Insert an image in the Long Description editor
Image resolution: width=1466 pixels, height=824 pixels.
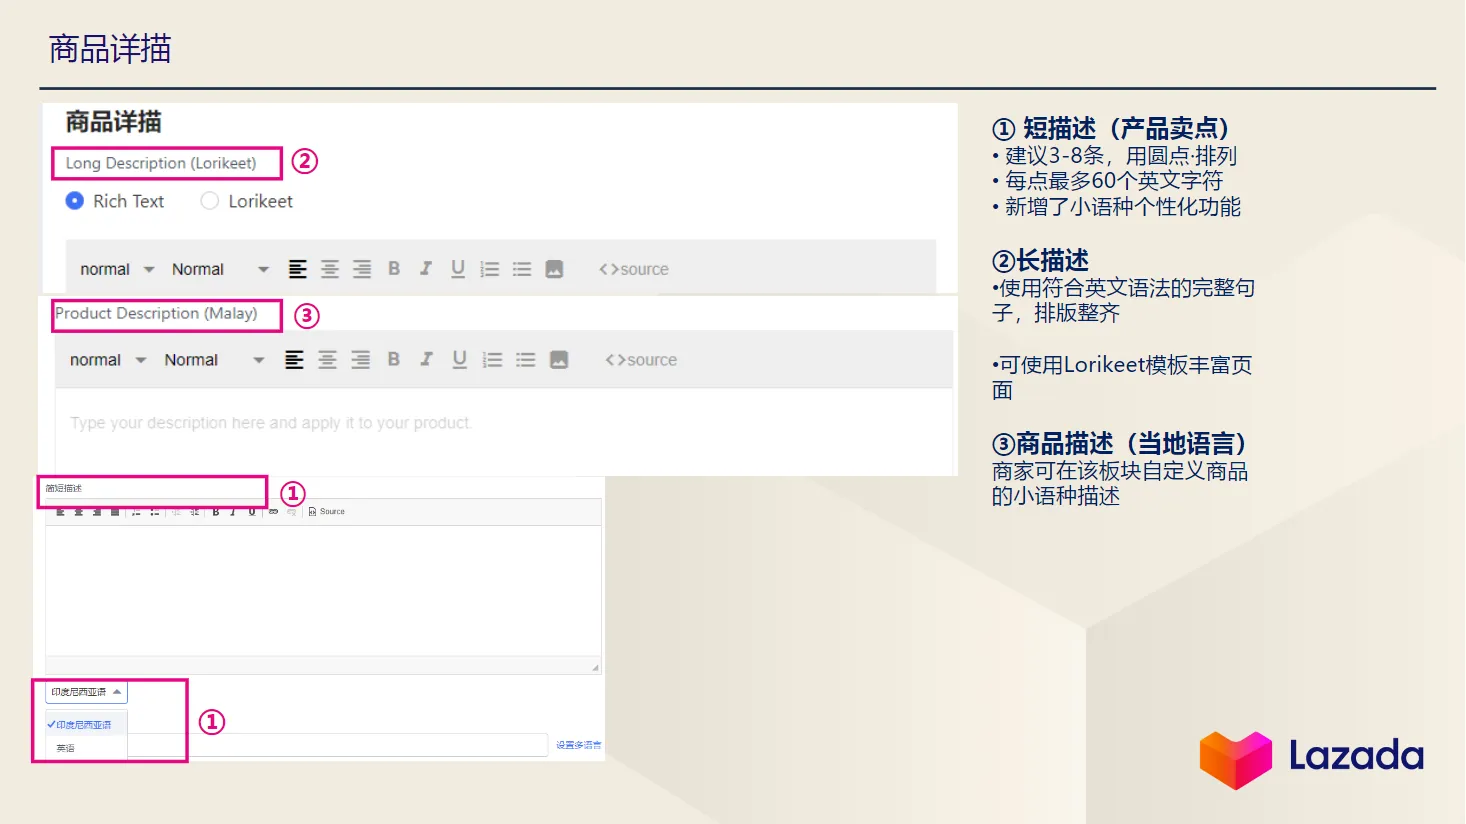coord(555,268)
